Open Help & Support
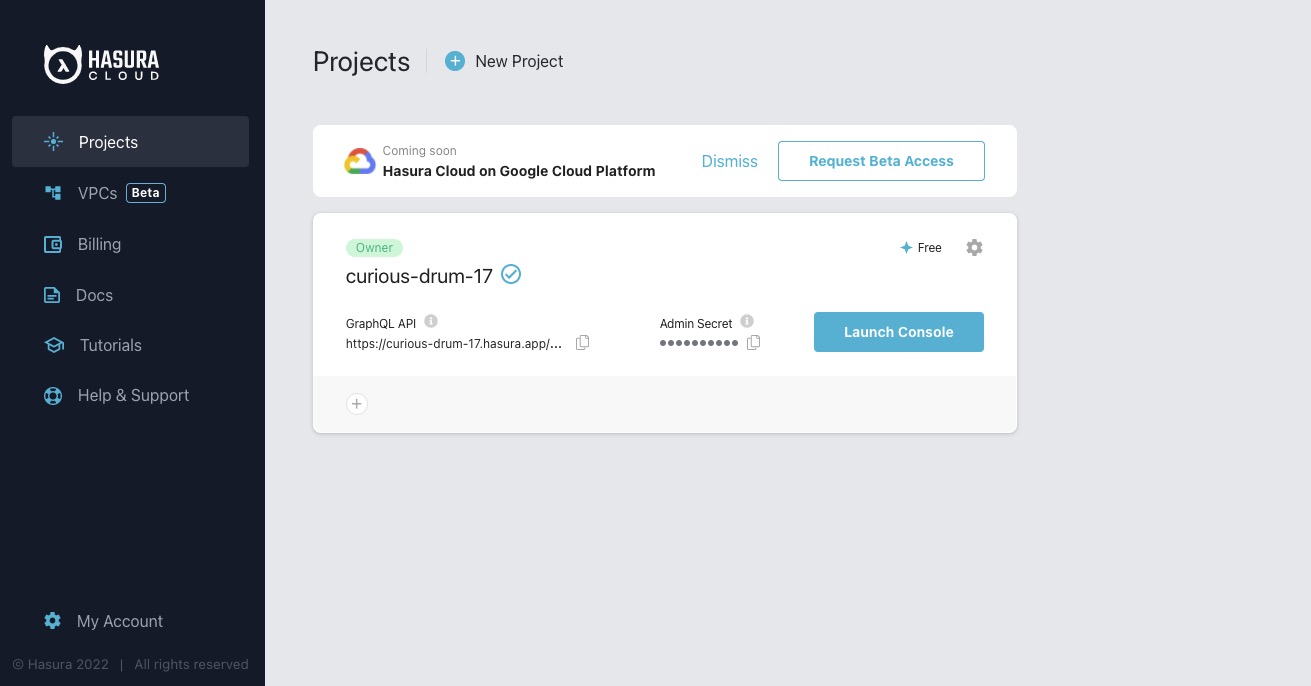Screen dimensions: 1311x686 [x=133, y=395]
